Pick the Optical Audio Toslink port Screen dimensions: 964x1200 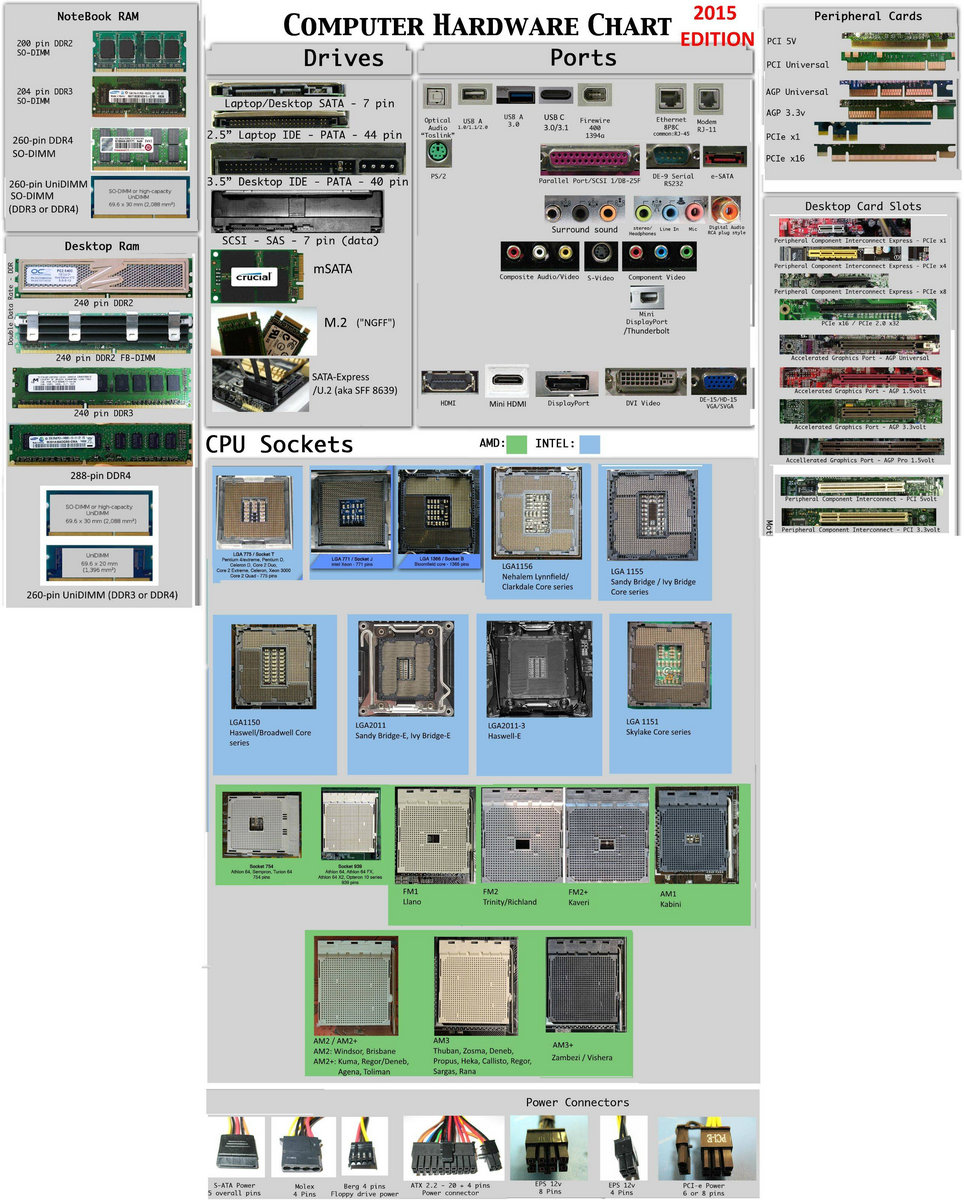tap(436, 96)
